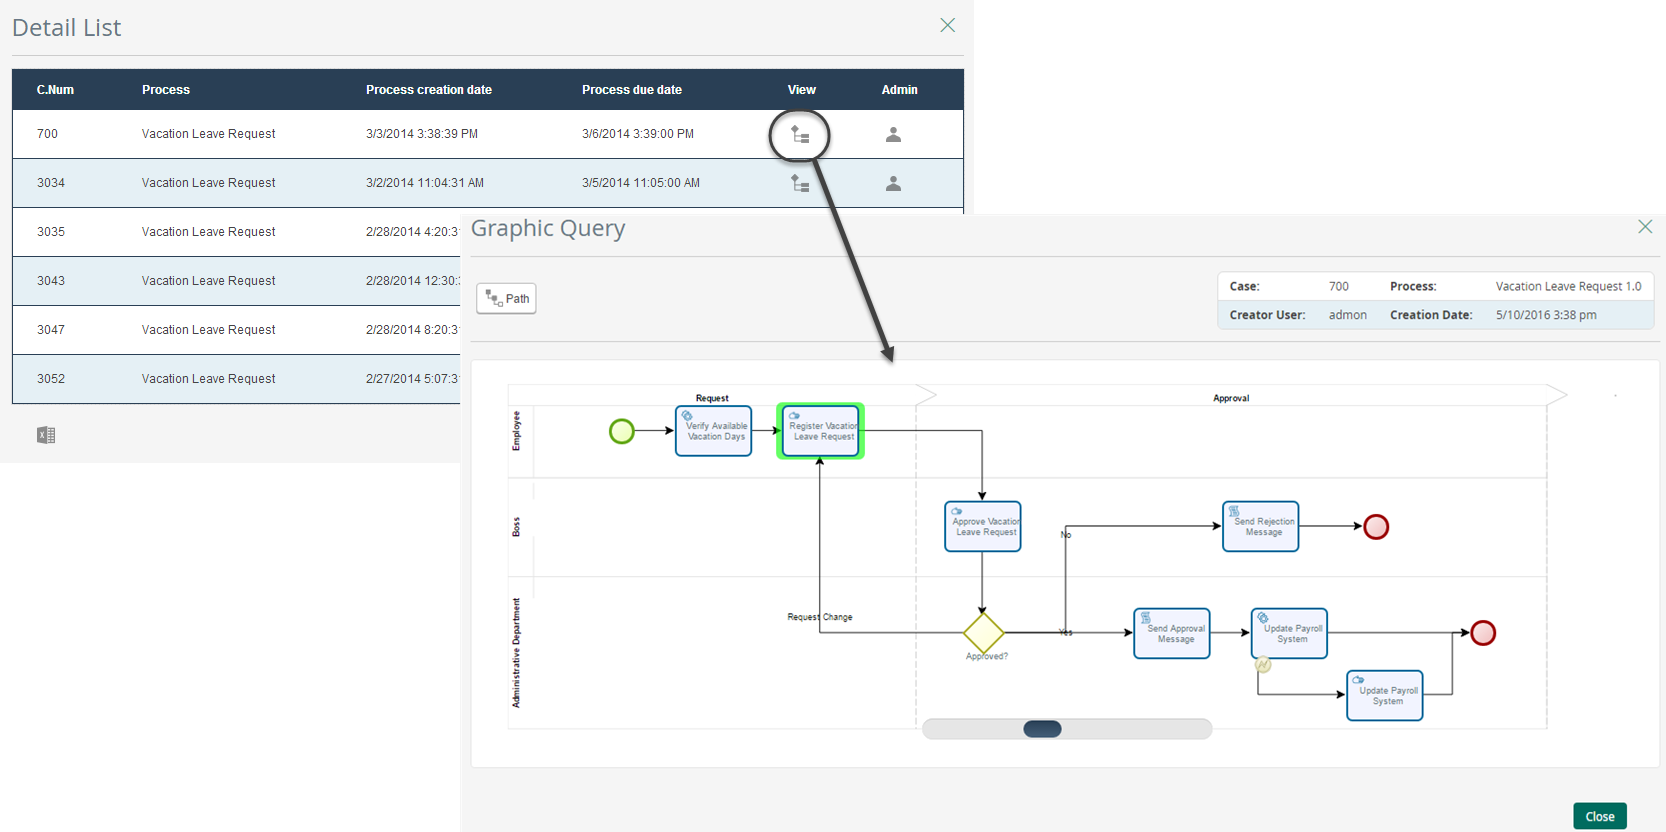This screenshot has height=832, width=1666.
Task: Select Send Rejection Message task
Action: (1261, 526)
